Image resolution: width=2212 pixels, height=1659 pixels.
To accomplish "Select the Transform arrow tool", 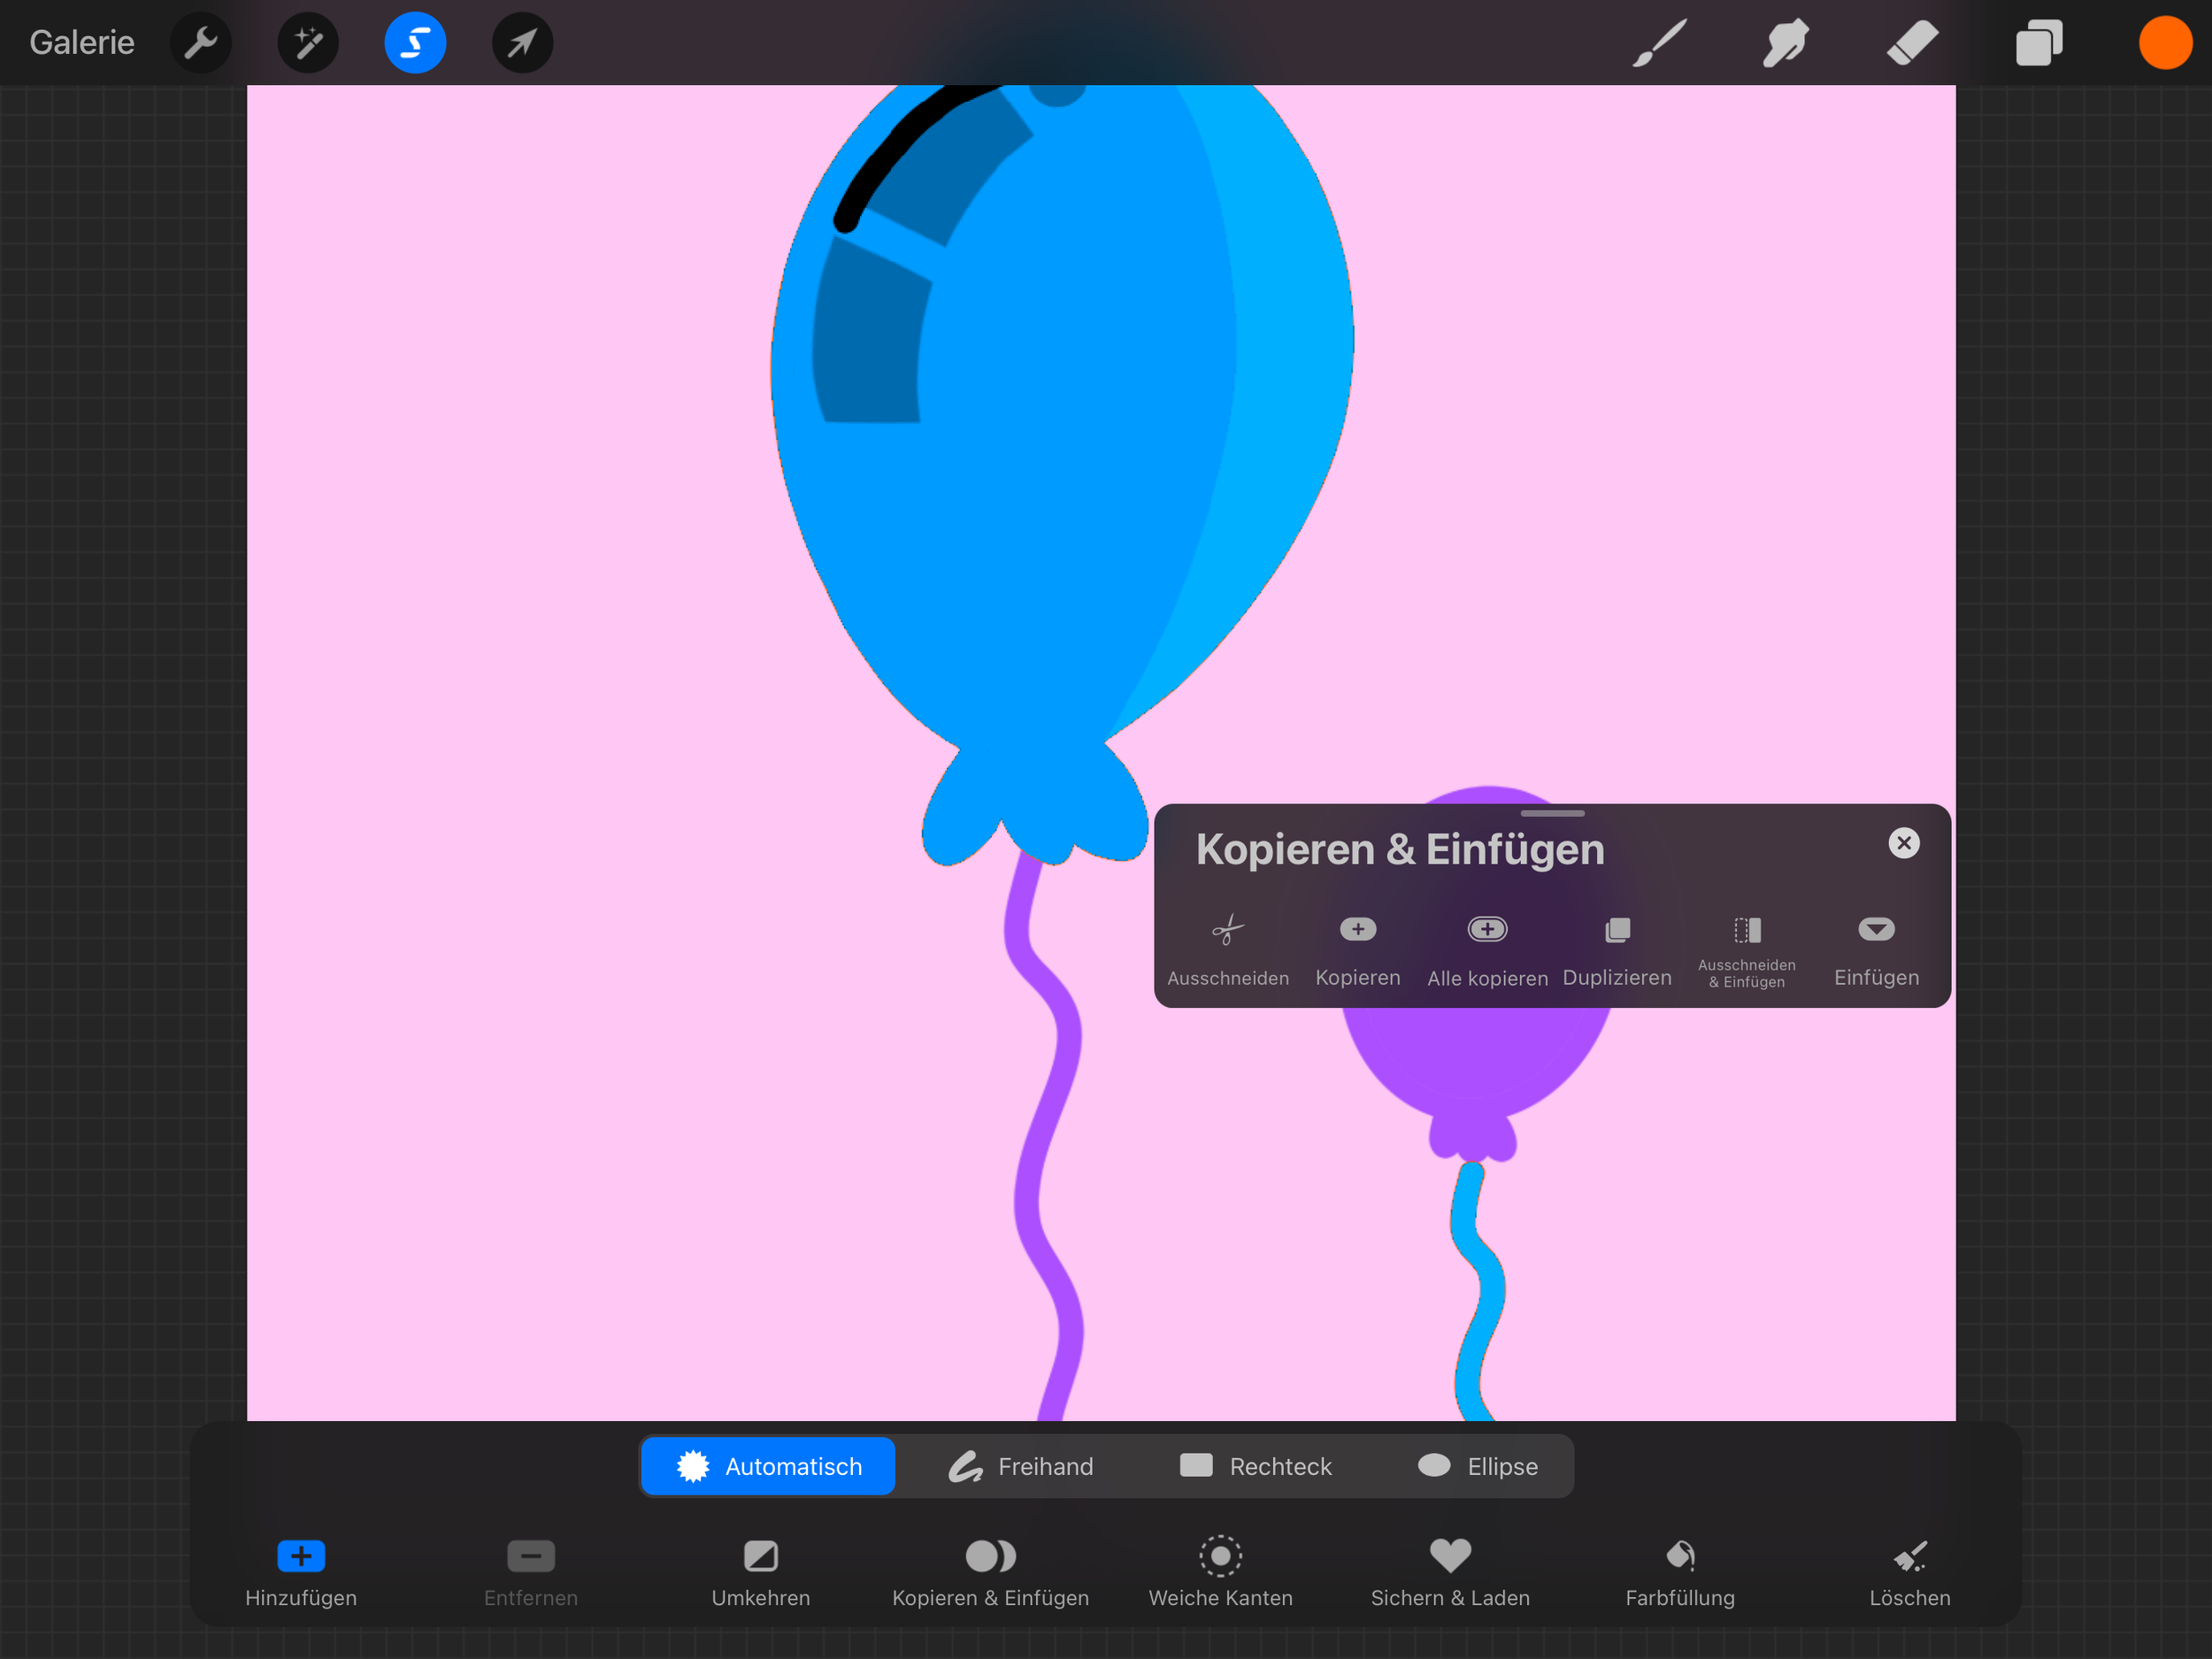I will tap(522, 42).
